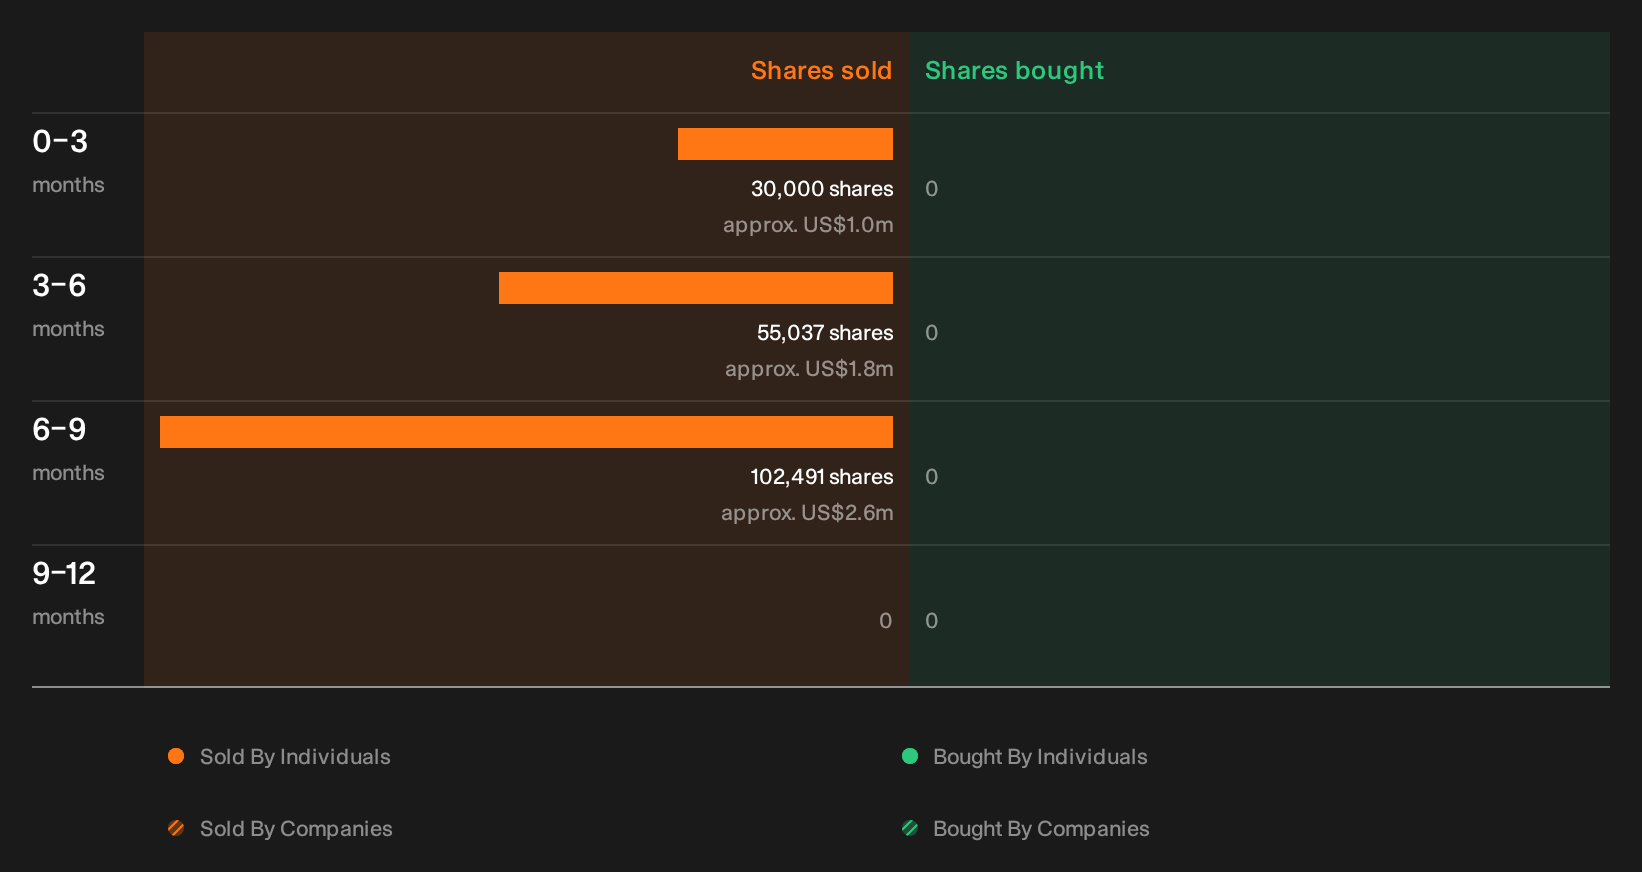Image resolution: width=1642 pixels, height=872 pixels.
Task: Click the orange Sold By Individuals legend dot
Action: tap(176, 756)
